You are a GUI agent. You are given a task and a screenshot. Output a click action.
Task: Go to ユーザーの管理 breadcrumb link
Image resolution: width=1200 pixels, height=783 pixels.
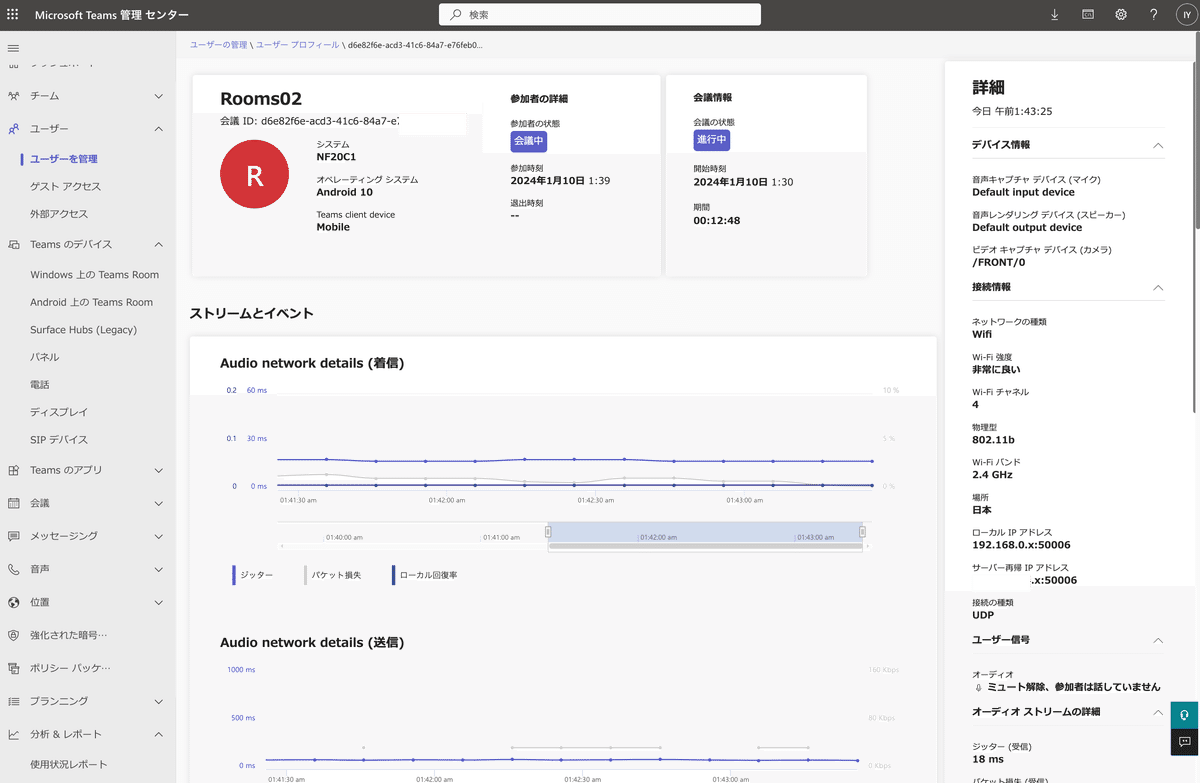[x=218, y=45]
